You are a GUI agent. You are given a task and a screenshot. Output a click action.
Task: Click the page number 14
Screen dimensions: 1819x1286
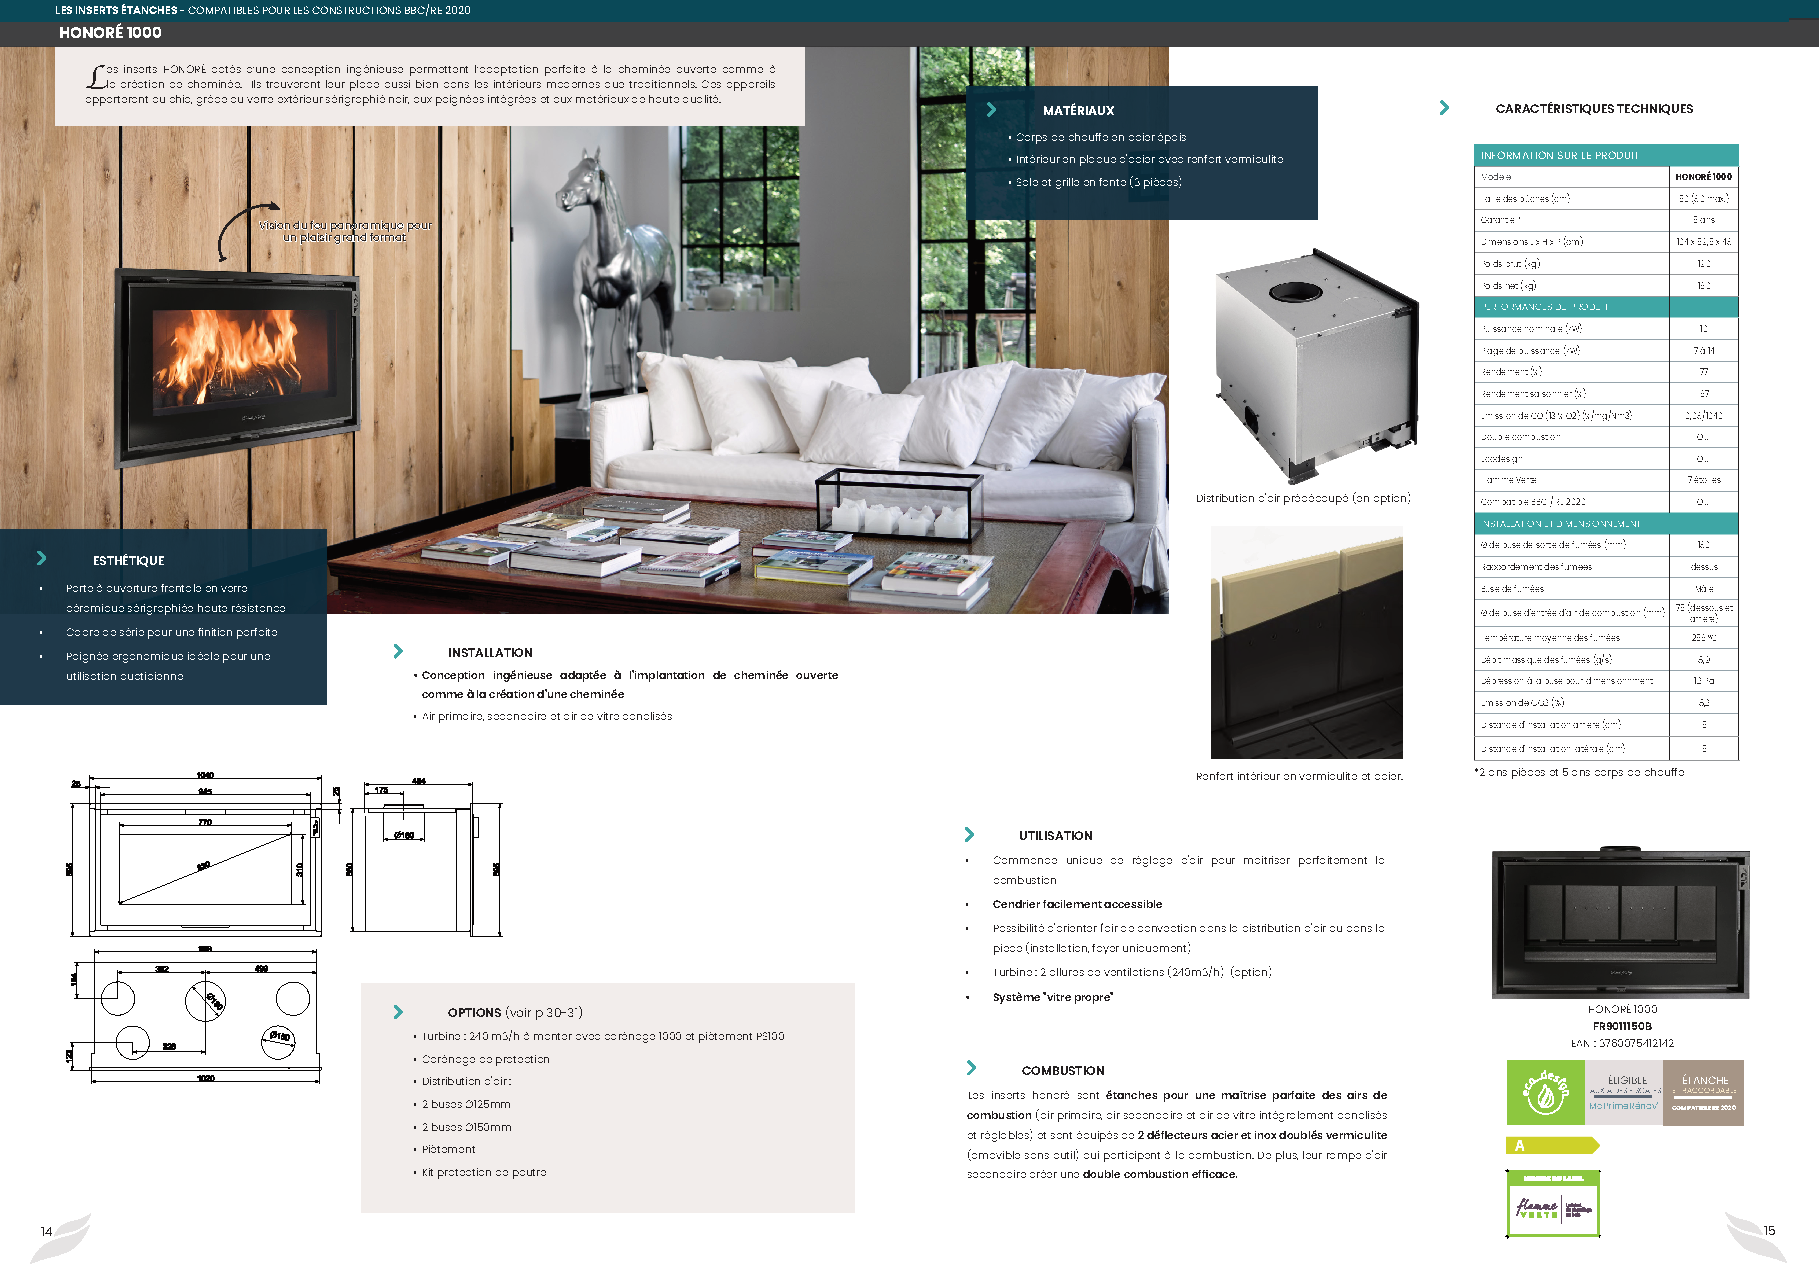(46, 1231)
